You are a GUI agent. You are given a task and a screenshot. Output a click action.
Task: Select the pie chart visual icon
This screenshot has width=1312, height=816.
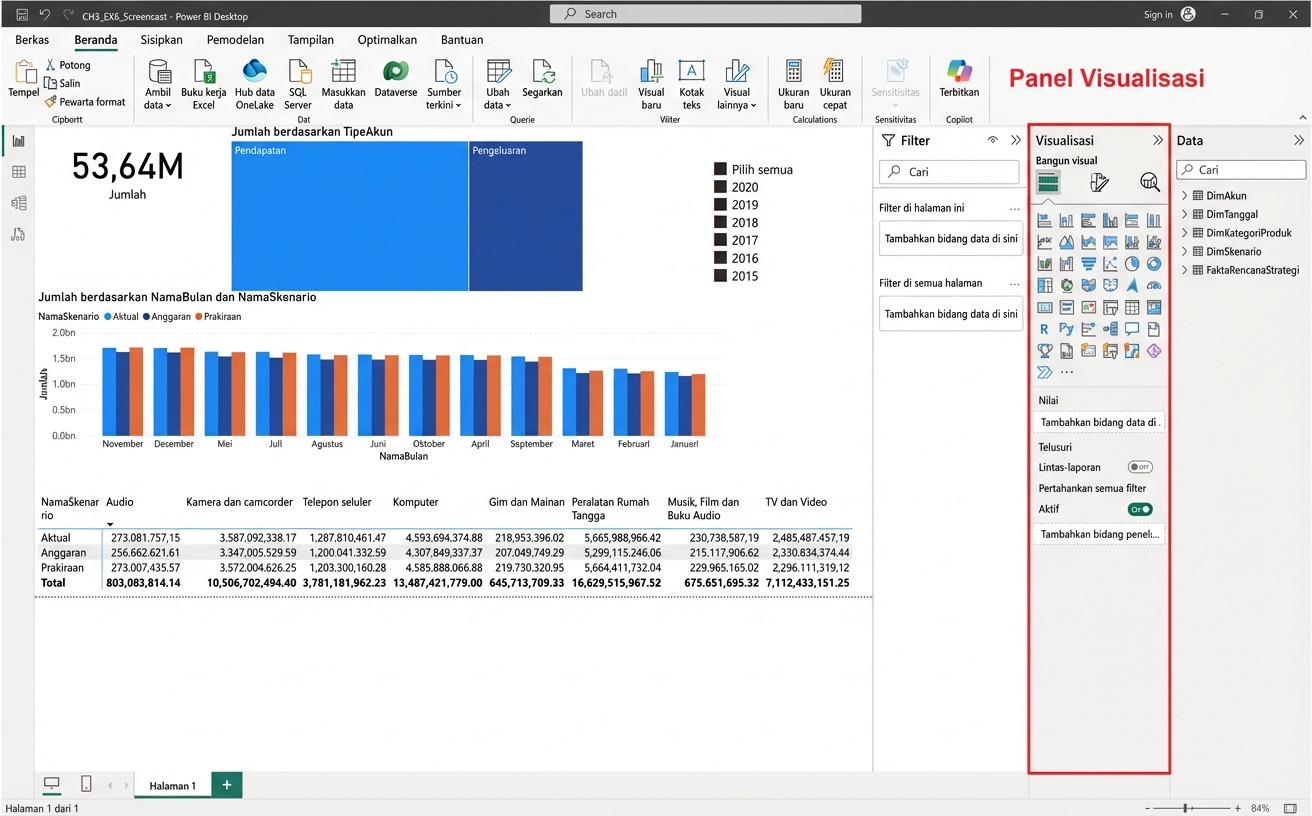tap(1133, 263)
